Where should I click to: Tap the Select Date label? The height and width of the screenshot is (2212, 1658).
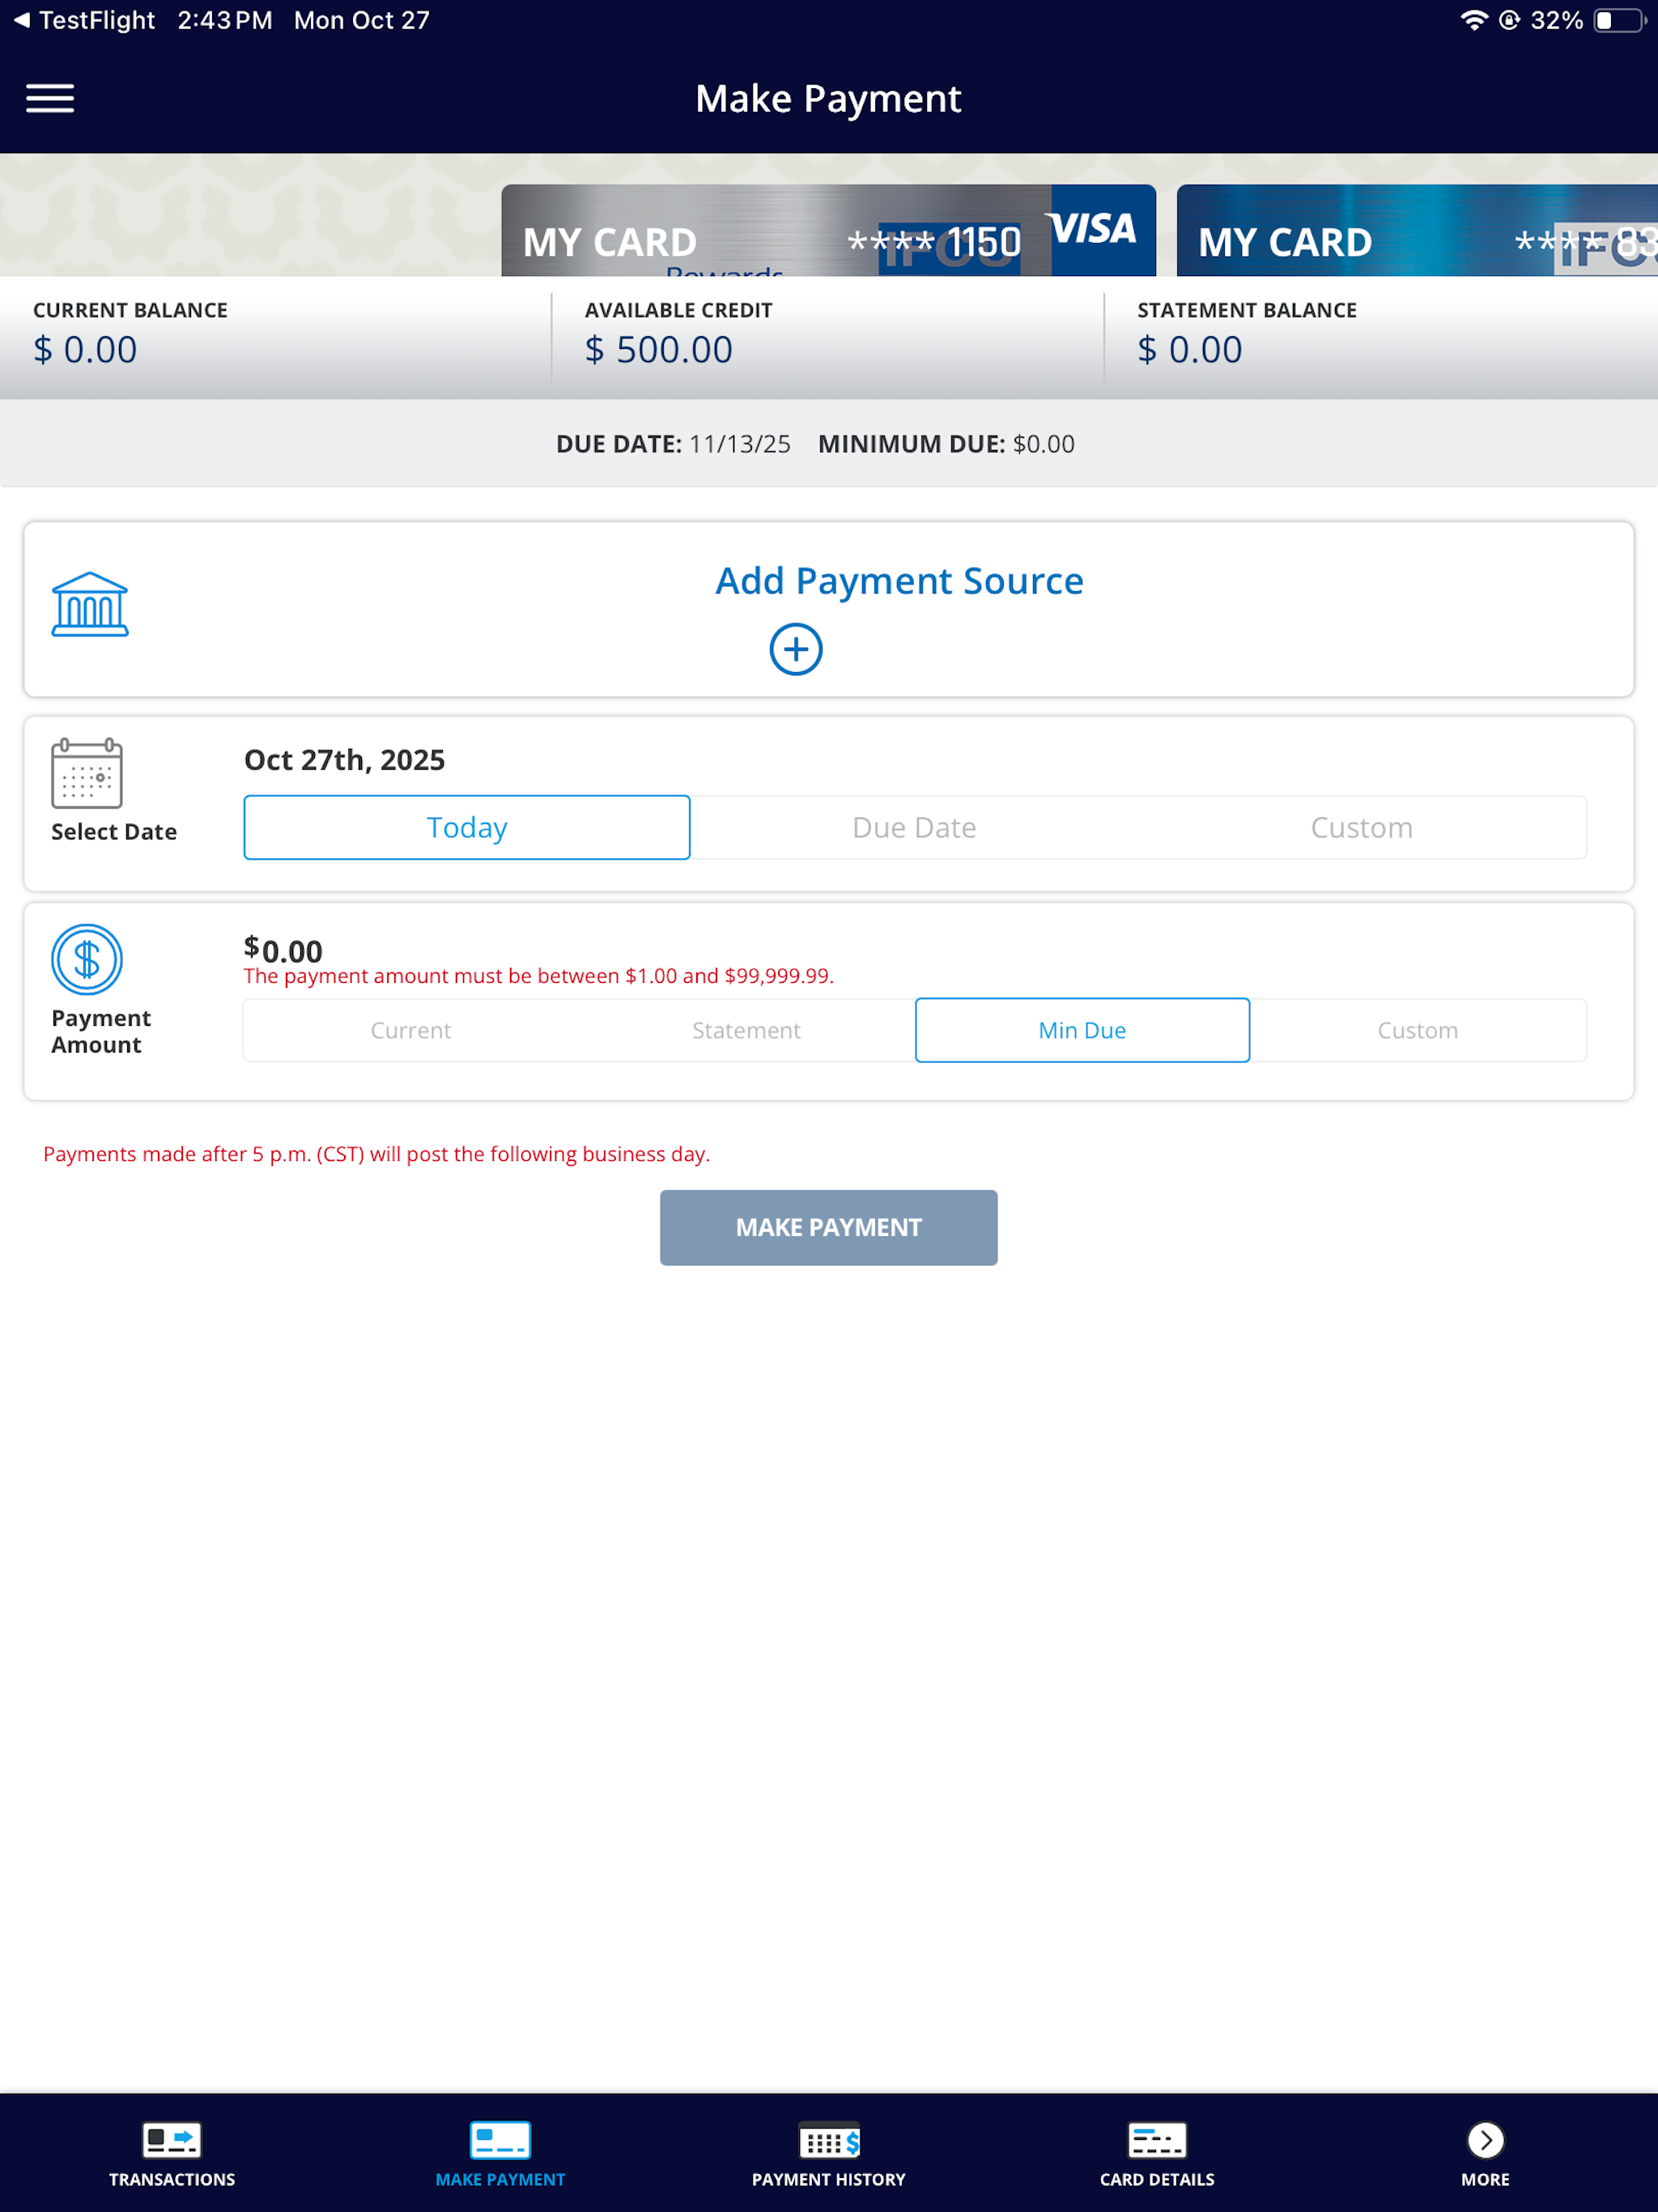[114, 831]
